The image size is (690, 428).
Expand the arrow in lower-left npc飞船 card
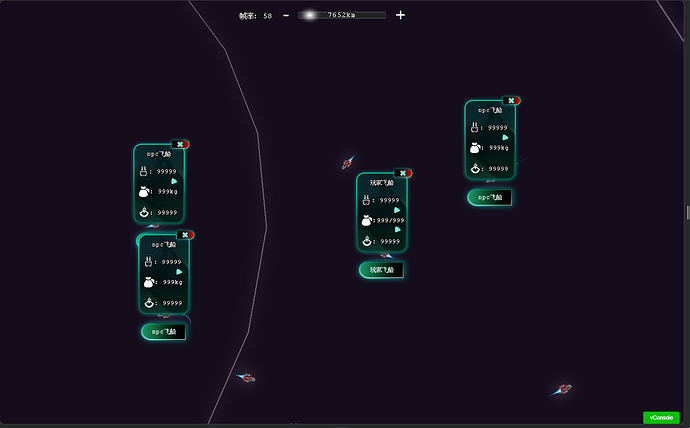tap(179, 272)
